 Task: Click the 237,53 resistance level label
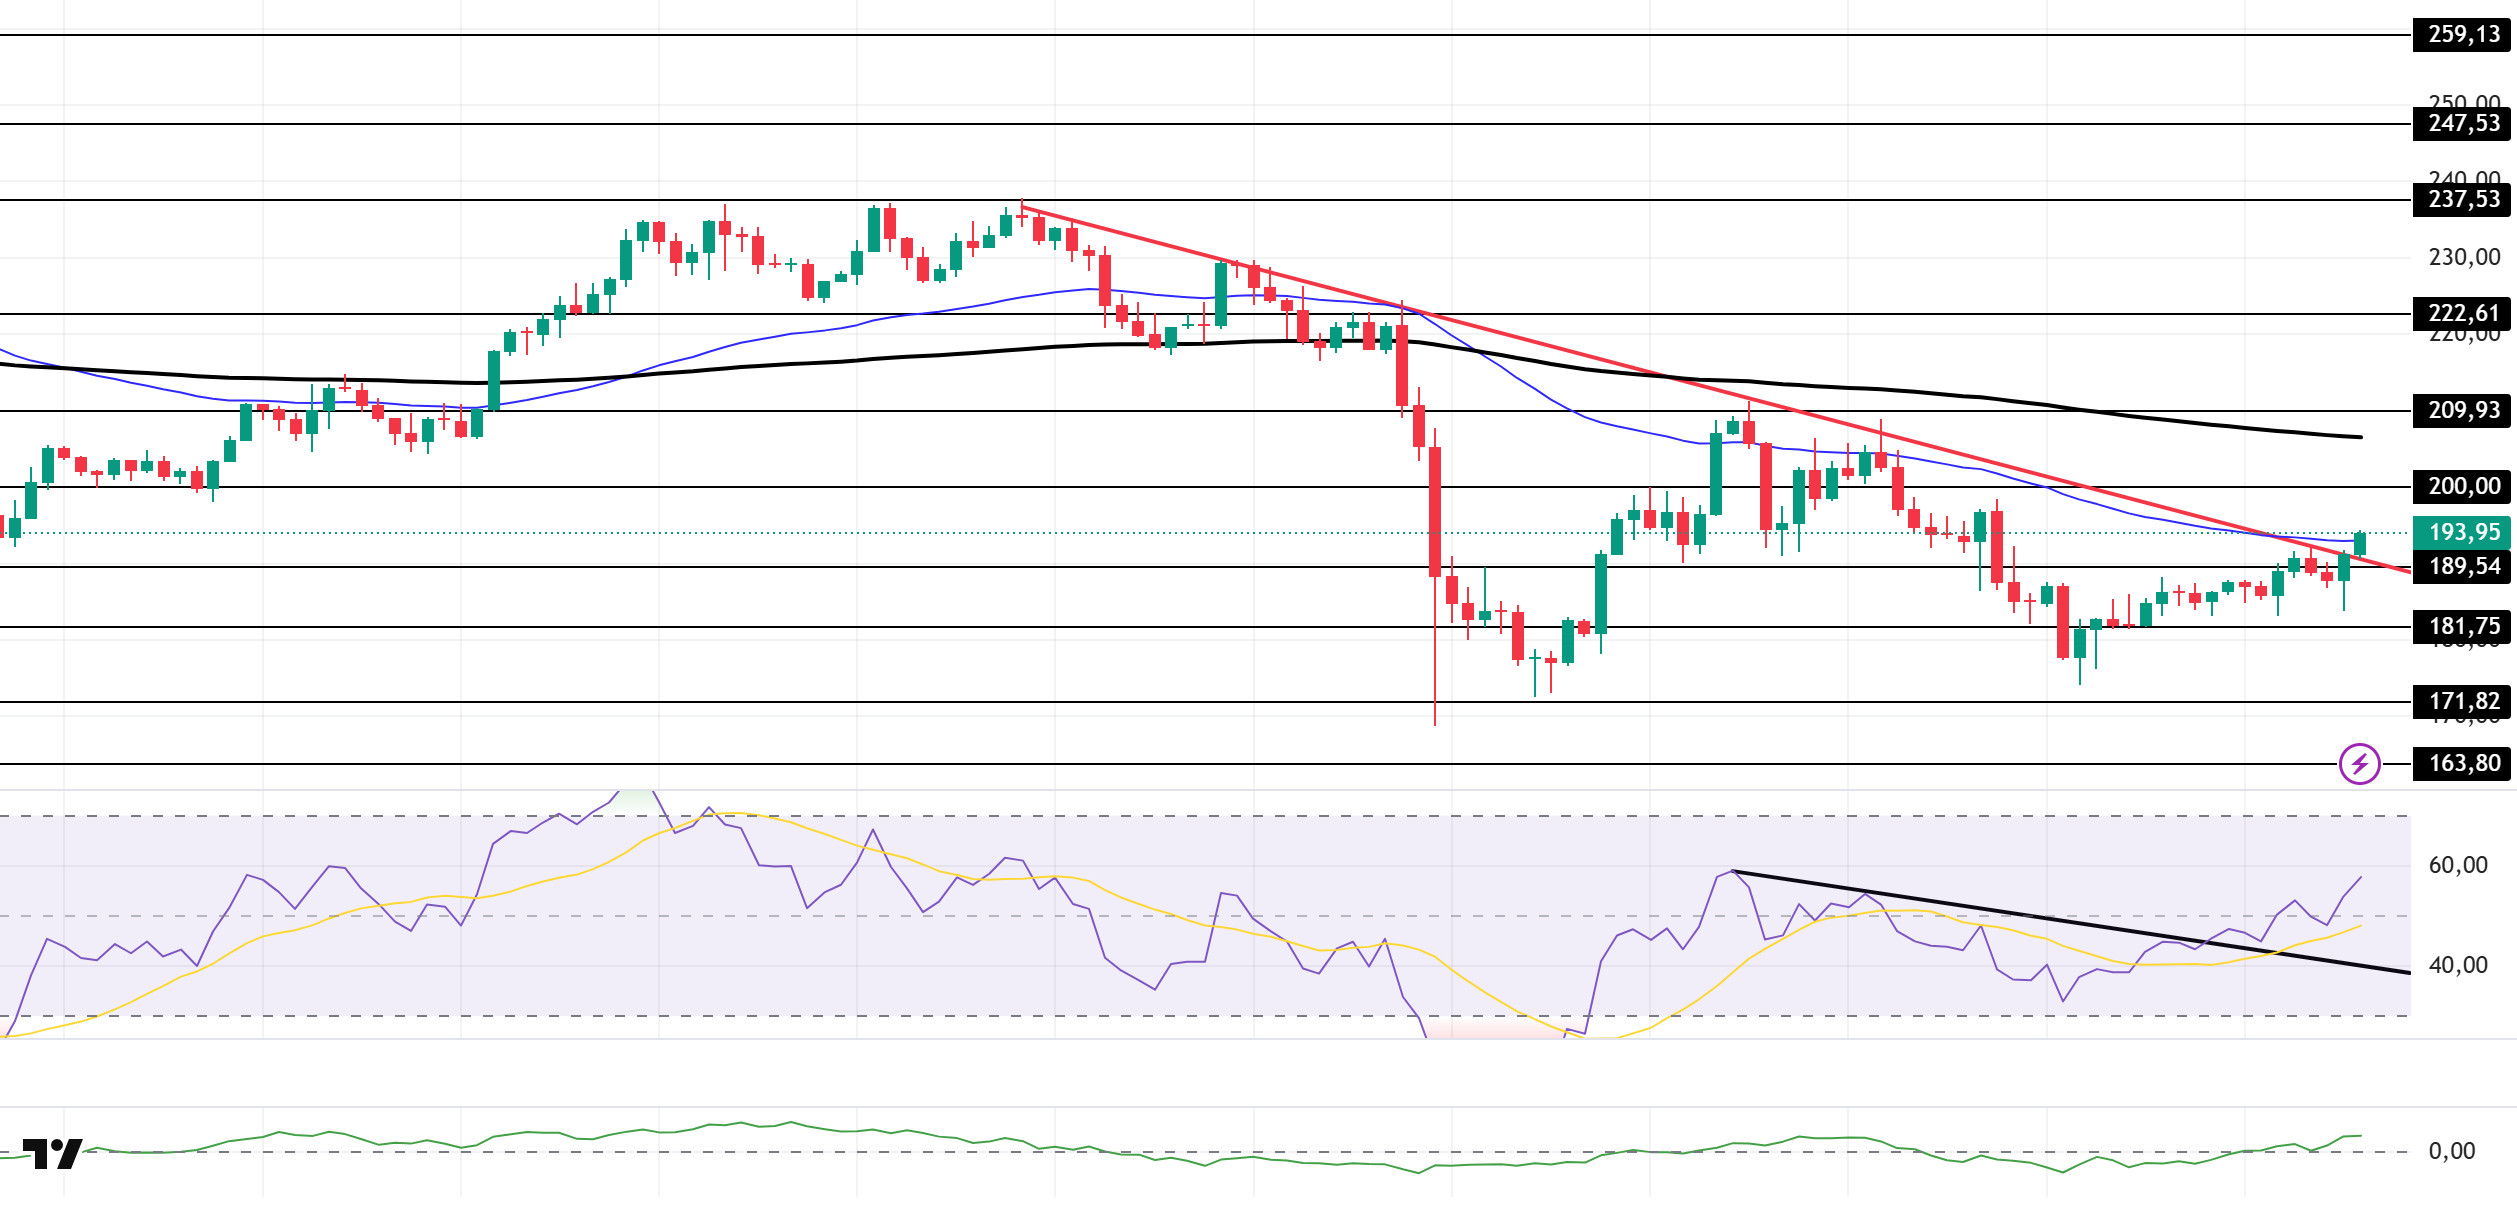(2463, 200)
